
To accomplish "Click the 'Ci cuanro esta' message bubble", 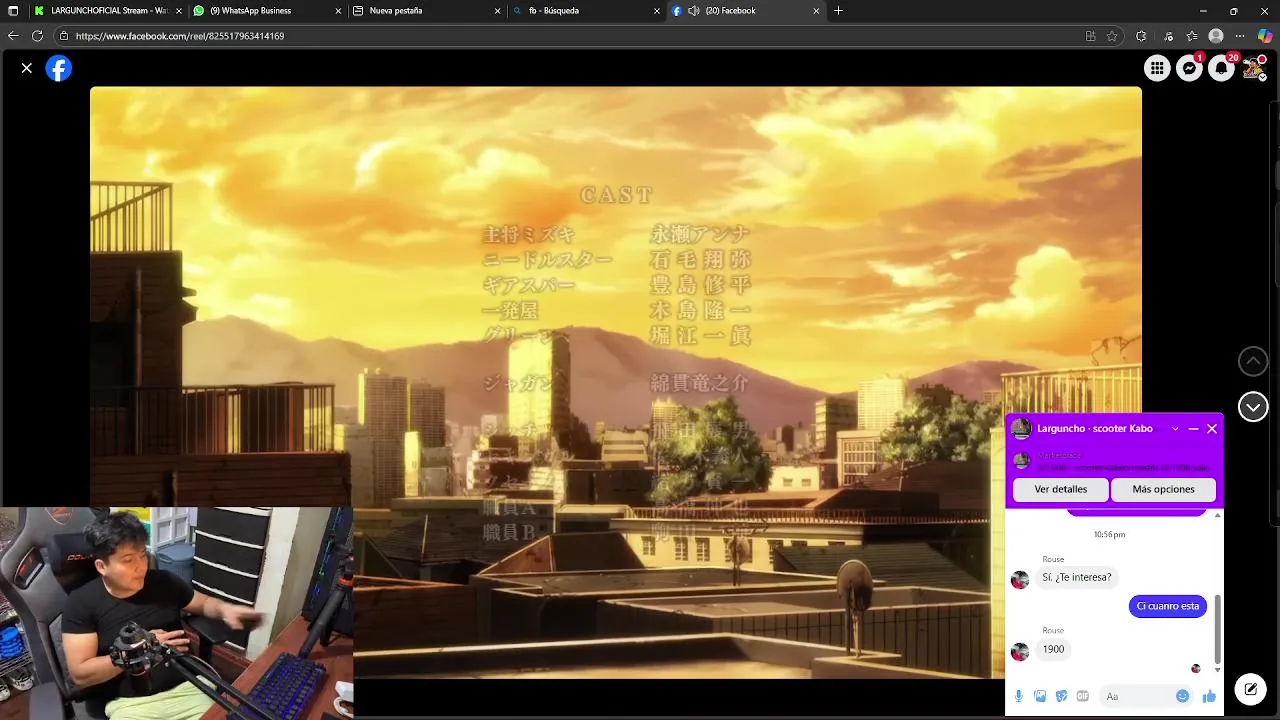I will [x=1168, y=606].
